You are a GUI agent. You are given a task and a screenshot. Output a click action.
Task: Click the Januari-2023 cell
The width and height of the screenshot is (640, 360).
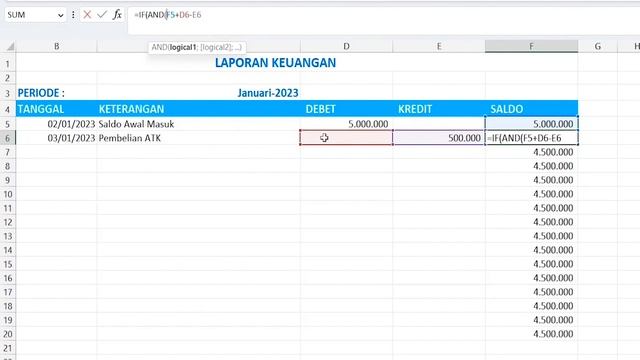[x=268, y=93]
